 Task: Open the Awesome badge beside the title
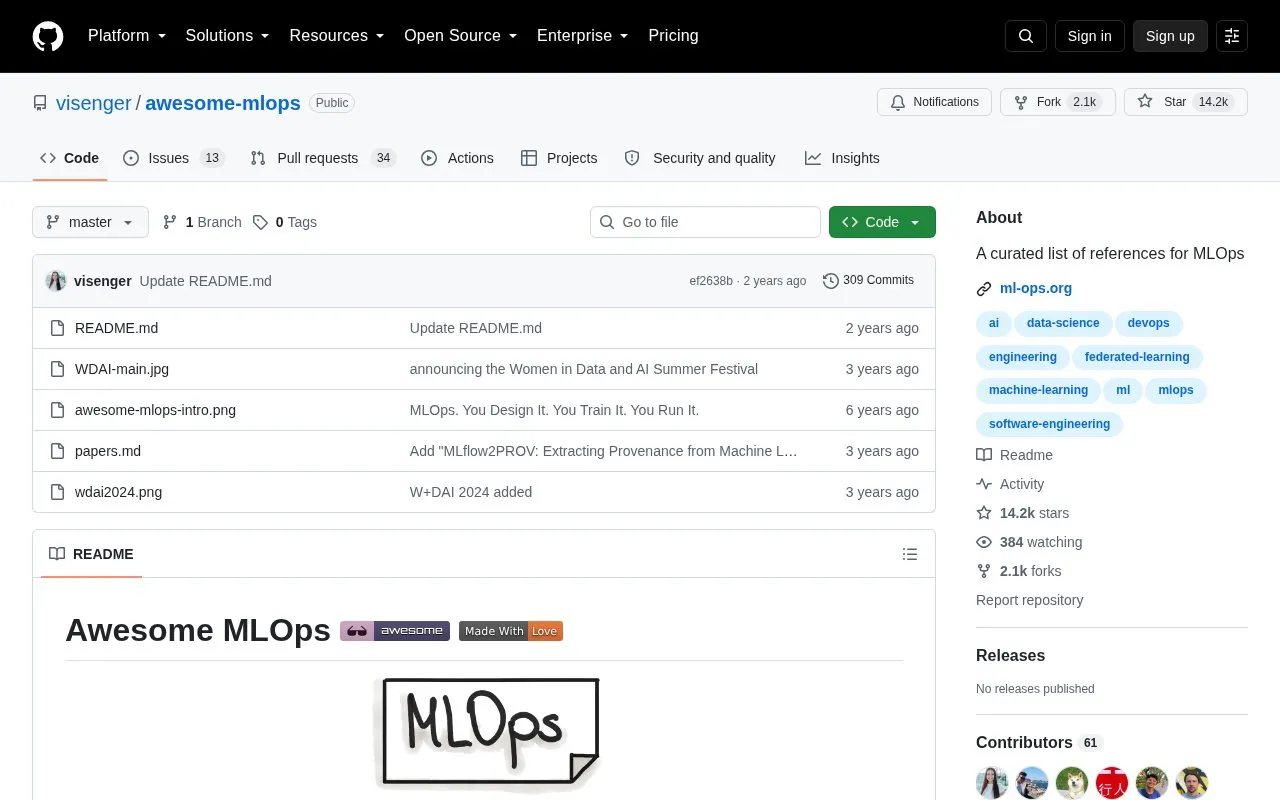pos(395,631)
